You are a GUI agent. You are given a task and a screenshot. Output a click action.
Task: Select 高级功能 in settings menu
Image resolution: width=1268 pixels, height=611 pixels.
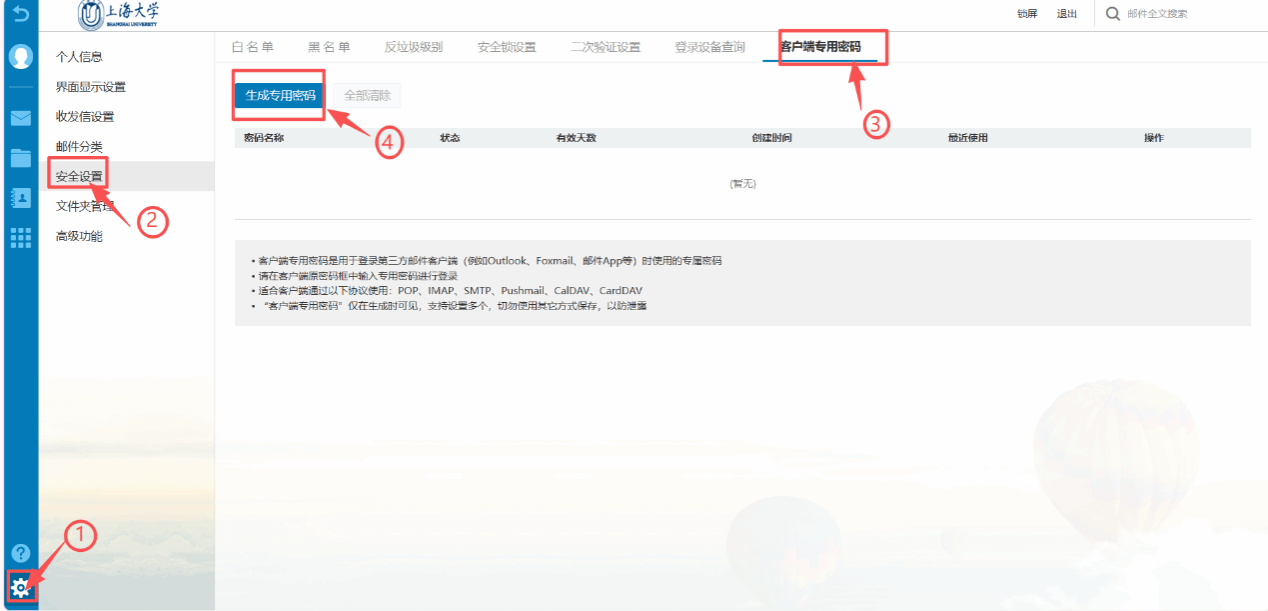[79, 237]
